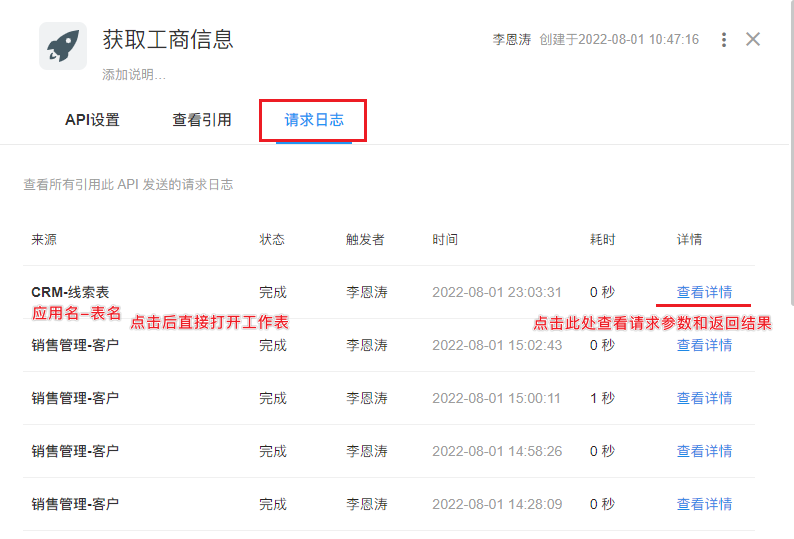The width and height of the screenshot is (794, 539).
Task: Click 添加说明 to add a description
Action: 134,75
